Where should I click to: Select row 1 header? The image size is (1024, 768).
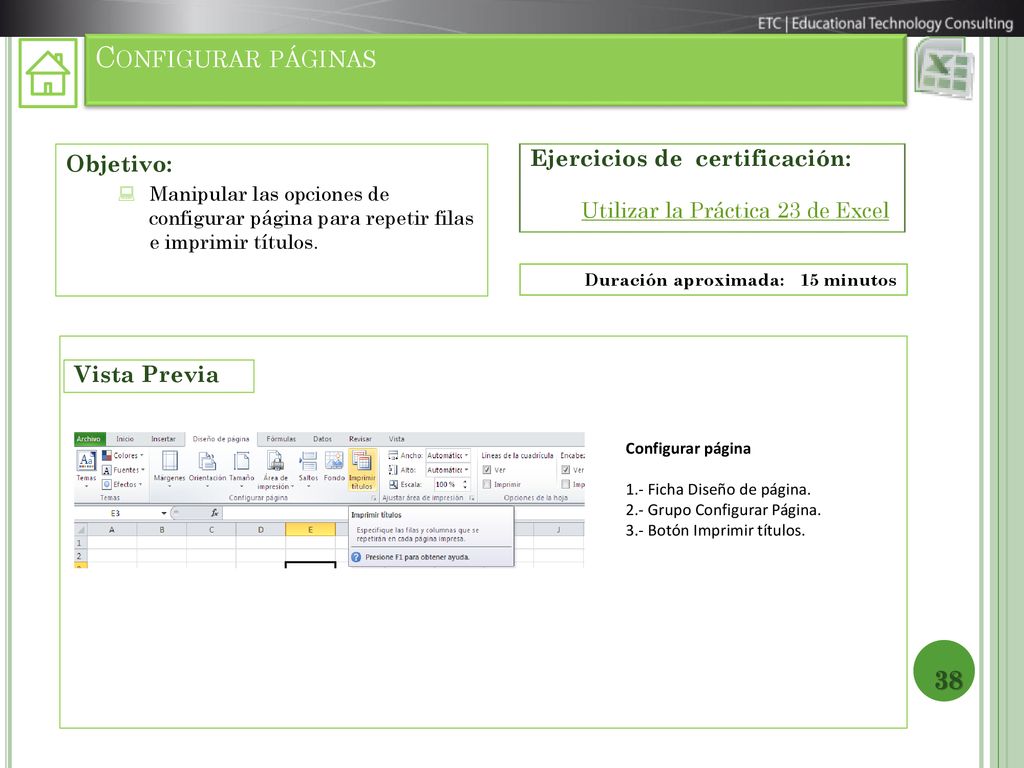click(x=80, y=543)
